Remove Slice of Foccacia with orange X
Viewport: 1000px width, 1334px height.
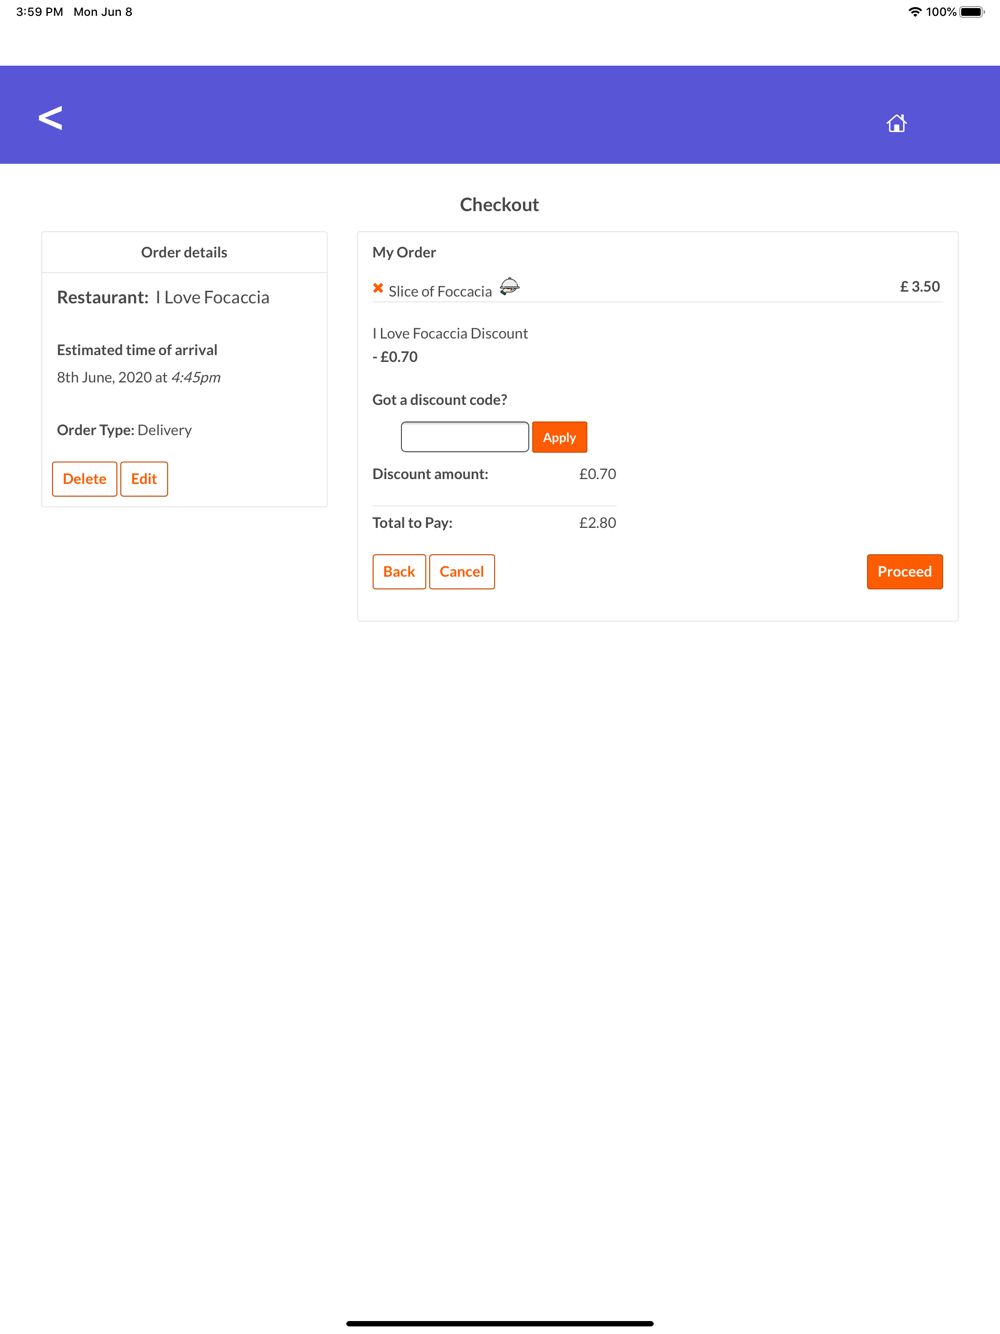pyautogui.click(x=378, y=288)
